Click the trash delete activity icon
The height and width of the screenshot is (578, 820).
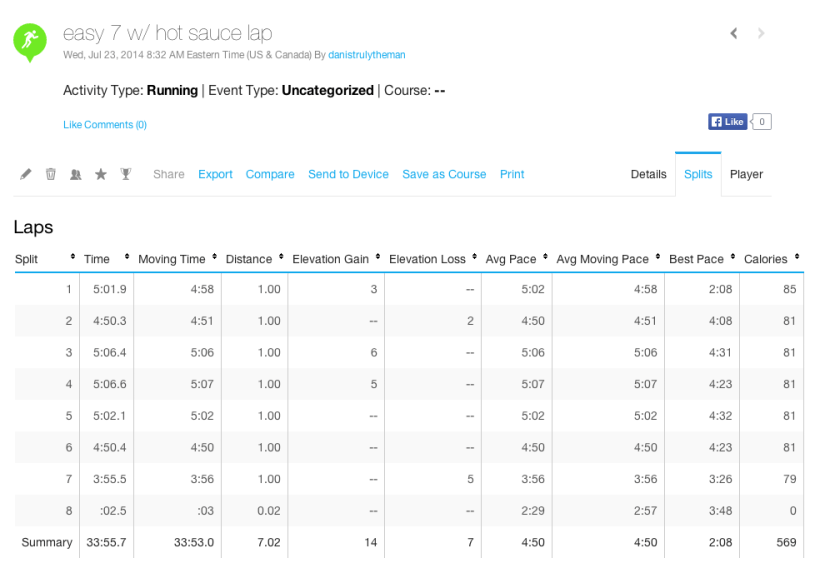pos(51,174)
